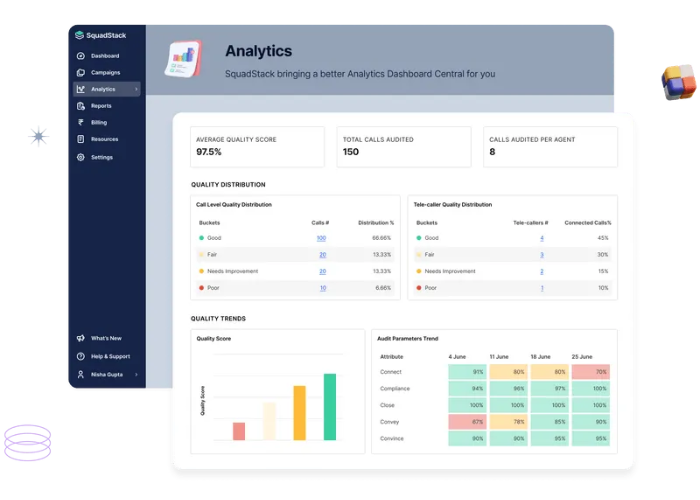Click the orange bar in Quality Score chart

(300, 413)
